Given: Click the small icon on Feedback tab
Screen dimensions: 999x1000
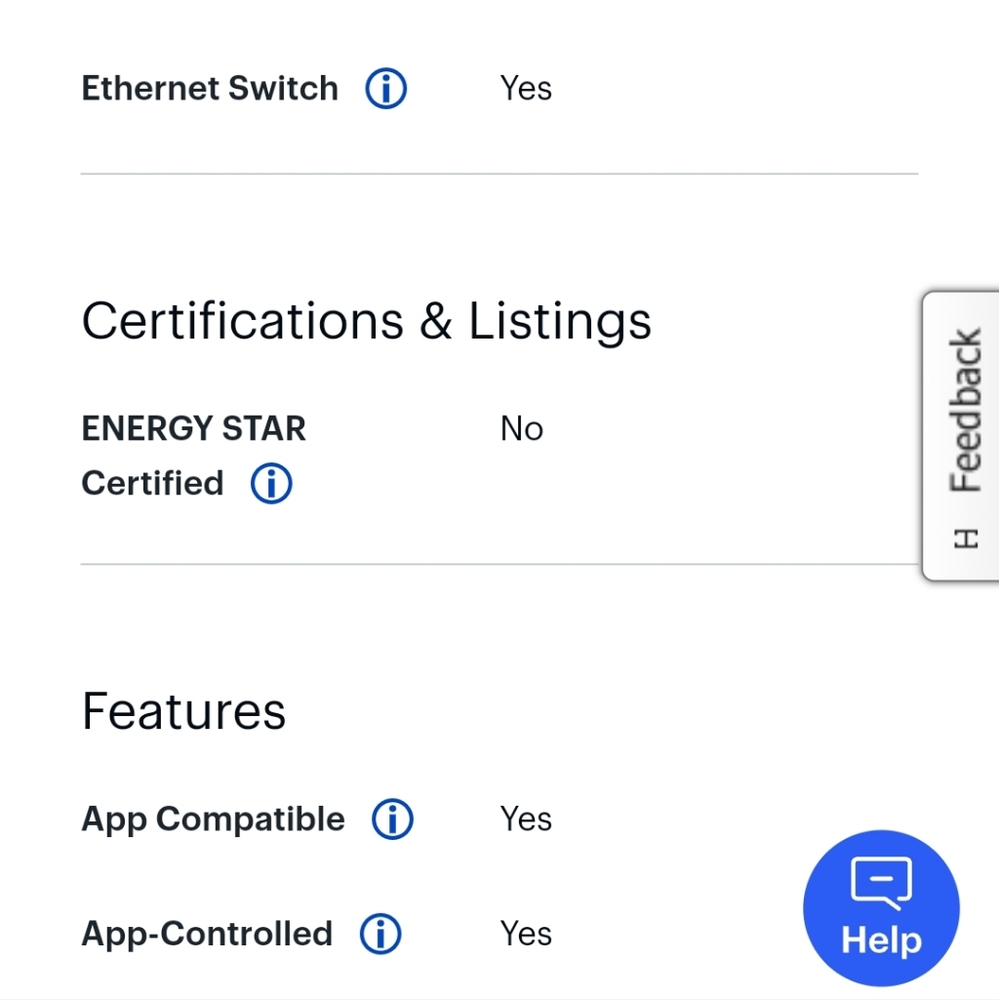Looking at the screenshot, I should [966, 538].
